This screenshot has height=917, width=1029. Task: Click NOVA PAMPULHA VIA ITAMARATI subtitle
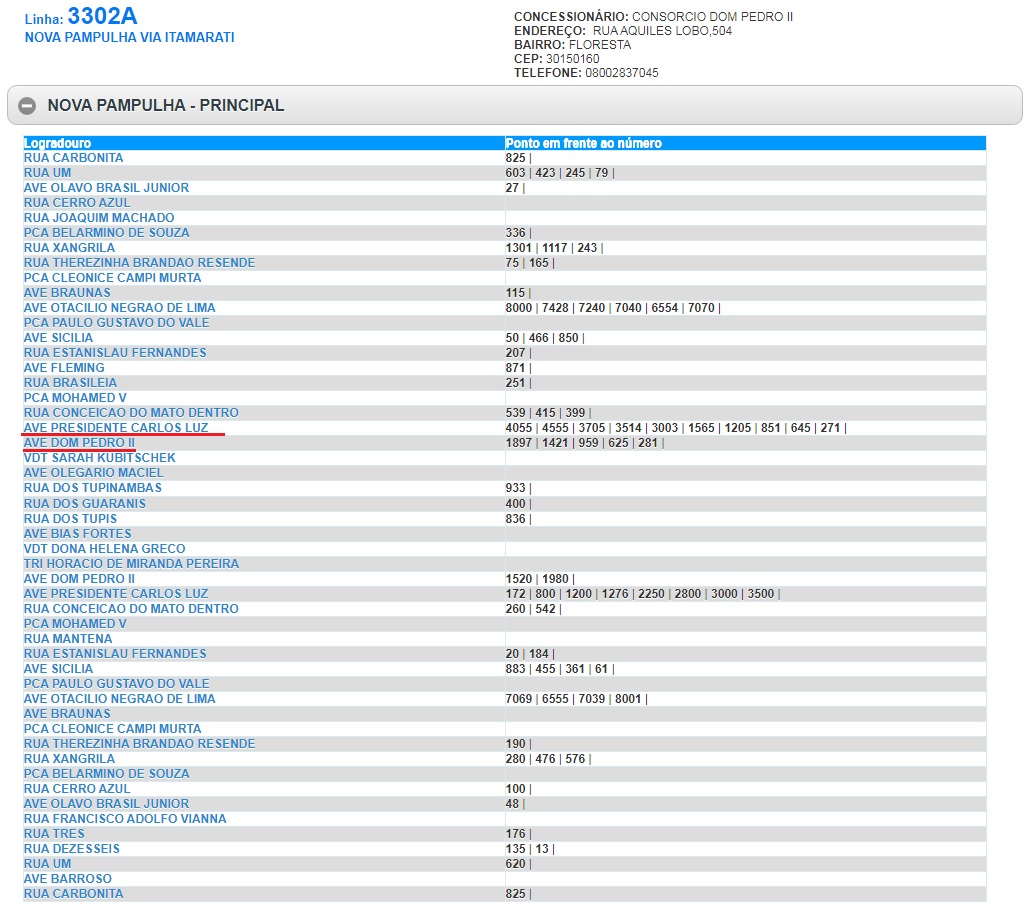pos(129,37)
